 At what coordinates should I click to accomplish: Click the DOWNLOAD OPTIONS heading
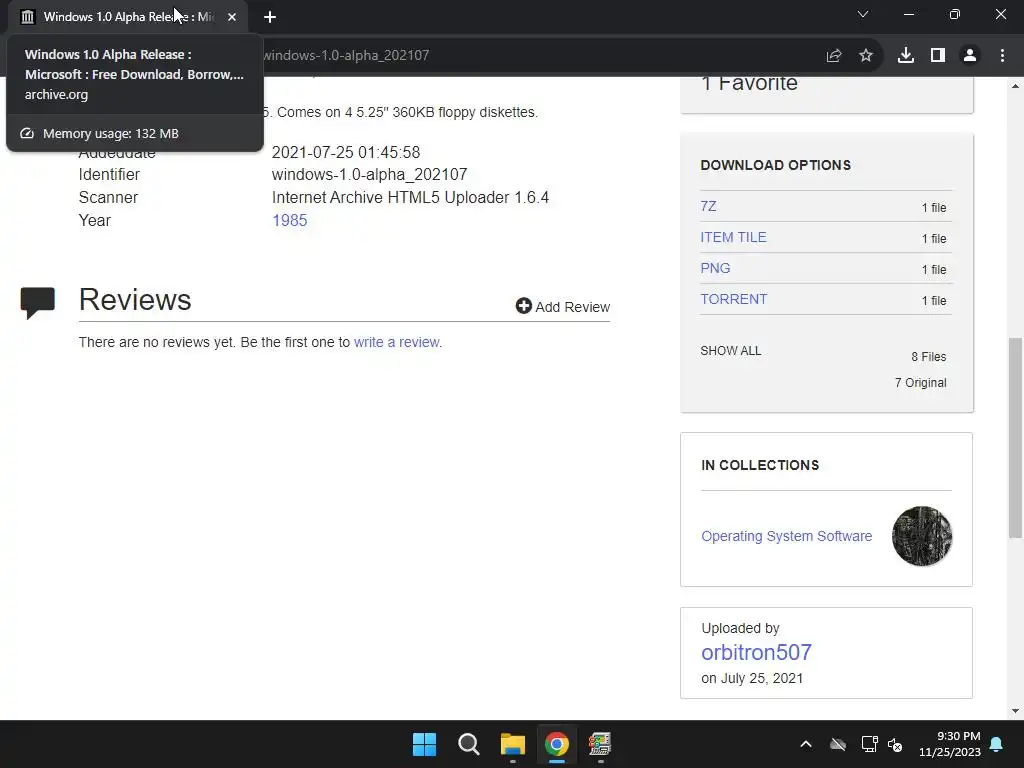tap(776, 165)
